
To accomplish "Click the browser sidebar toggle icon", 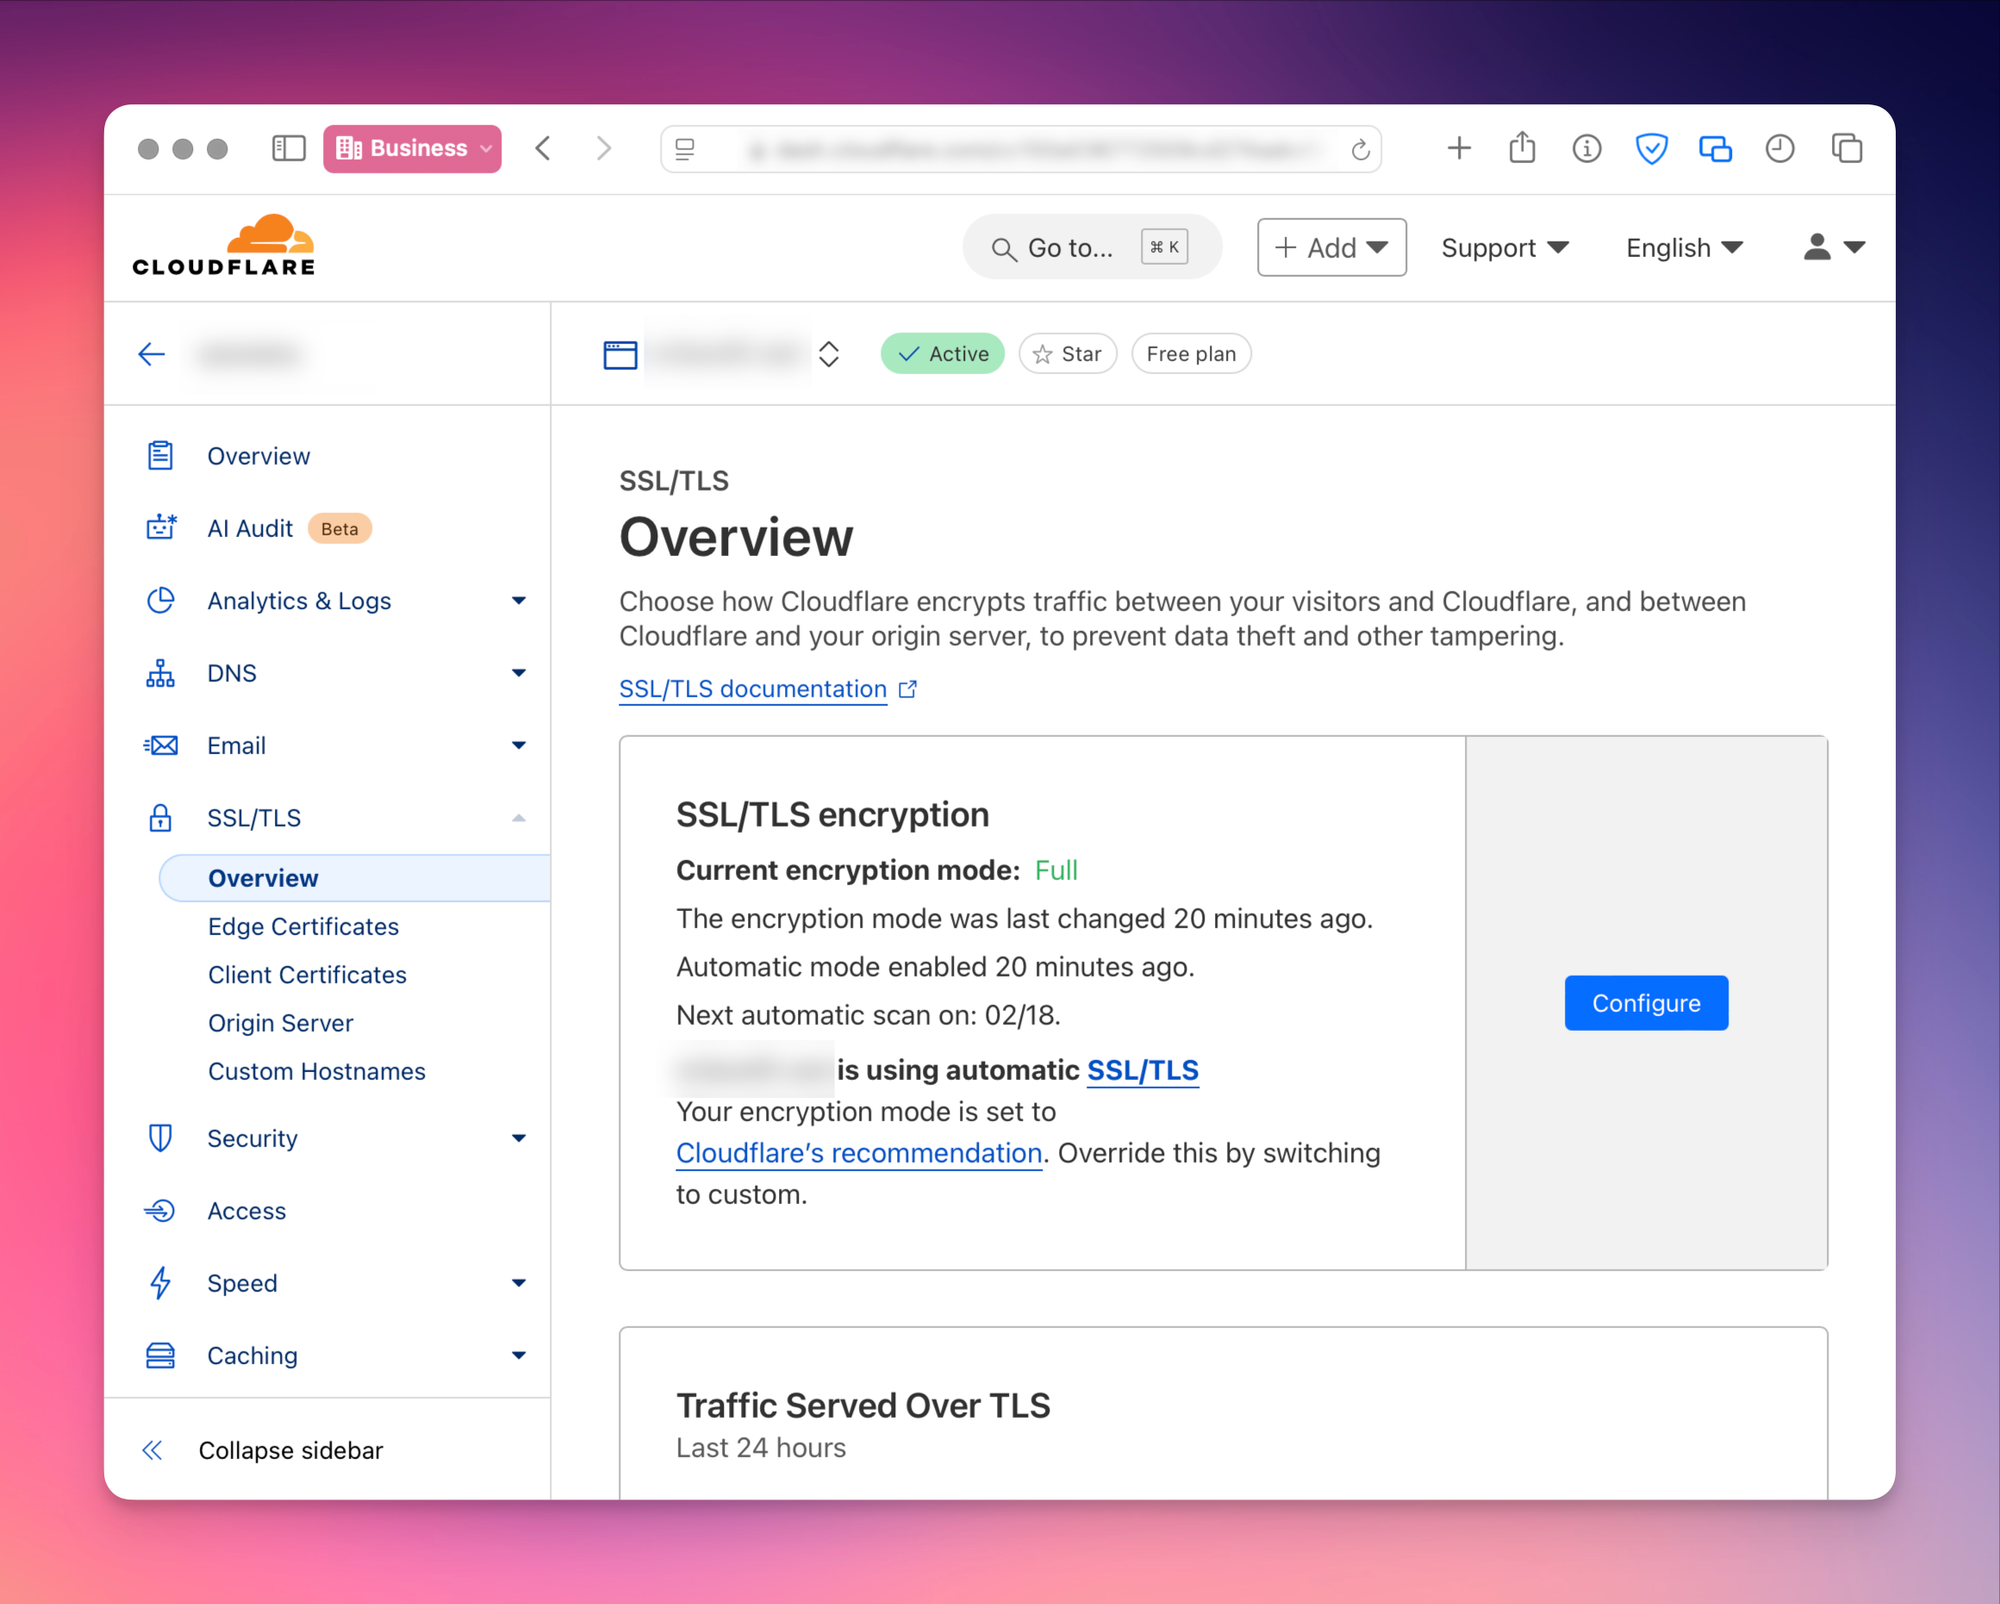I will [x=288, y=149].
